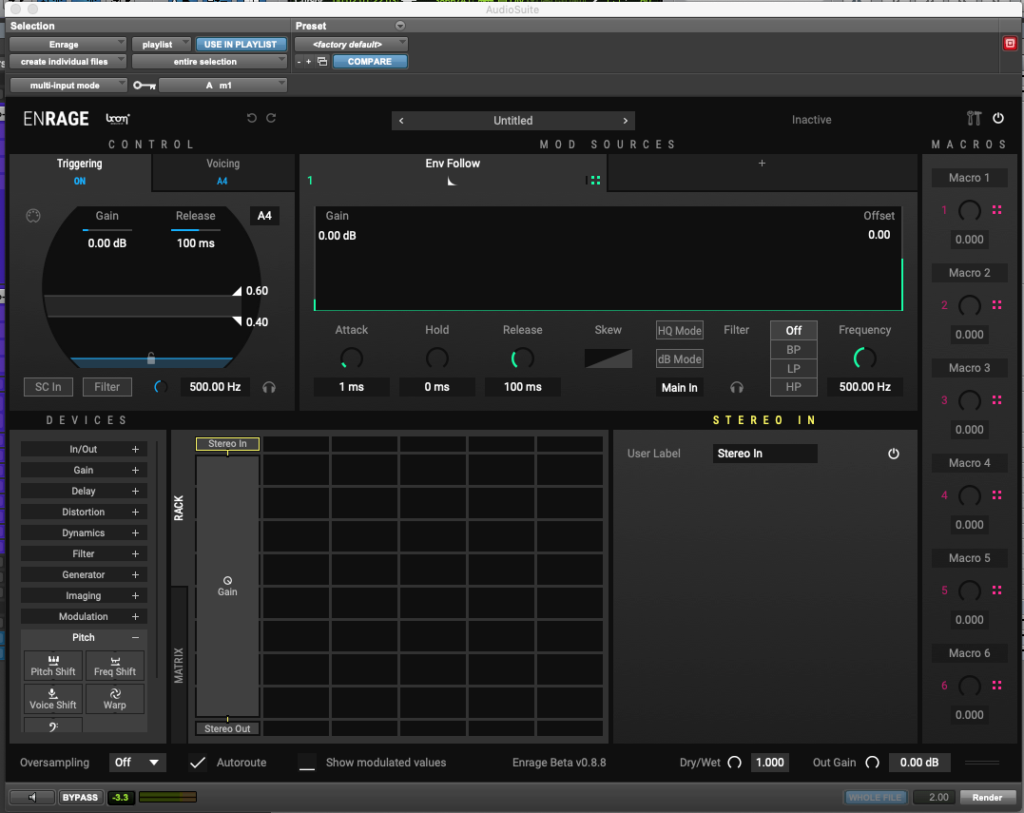
Task: Open the factory default preset dropdown
Action: pos(351,44)
